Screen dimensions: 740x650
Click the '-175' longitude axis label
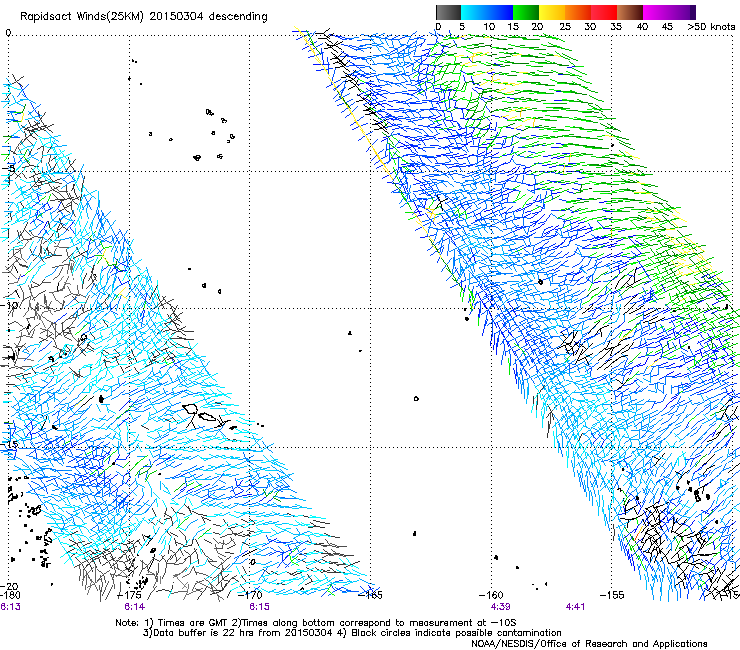point(129,595)
